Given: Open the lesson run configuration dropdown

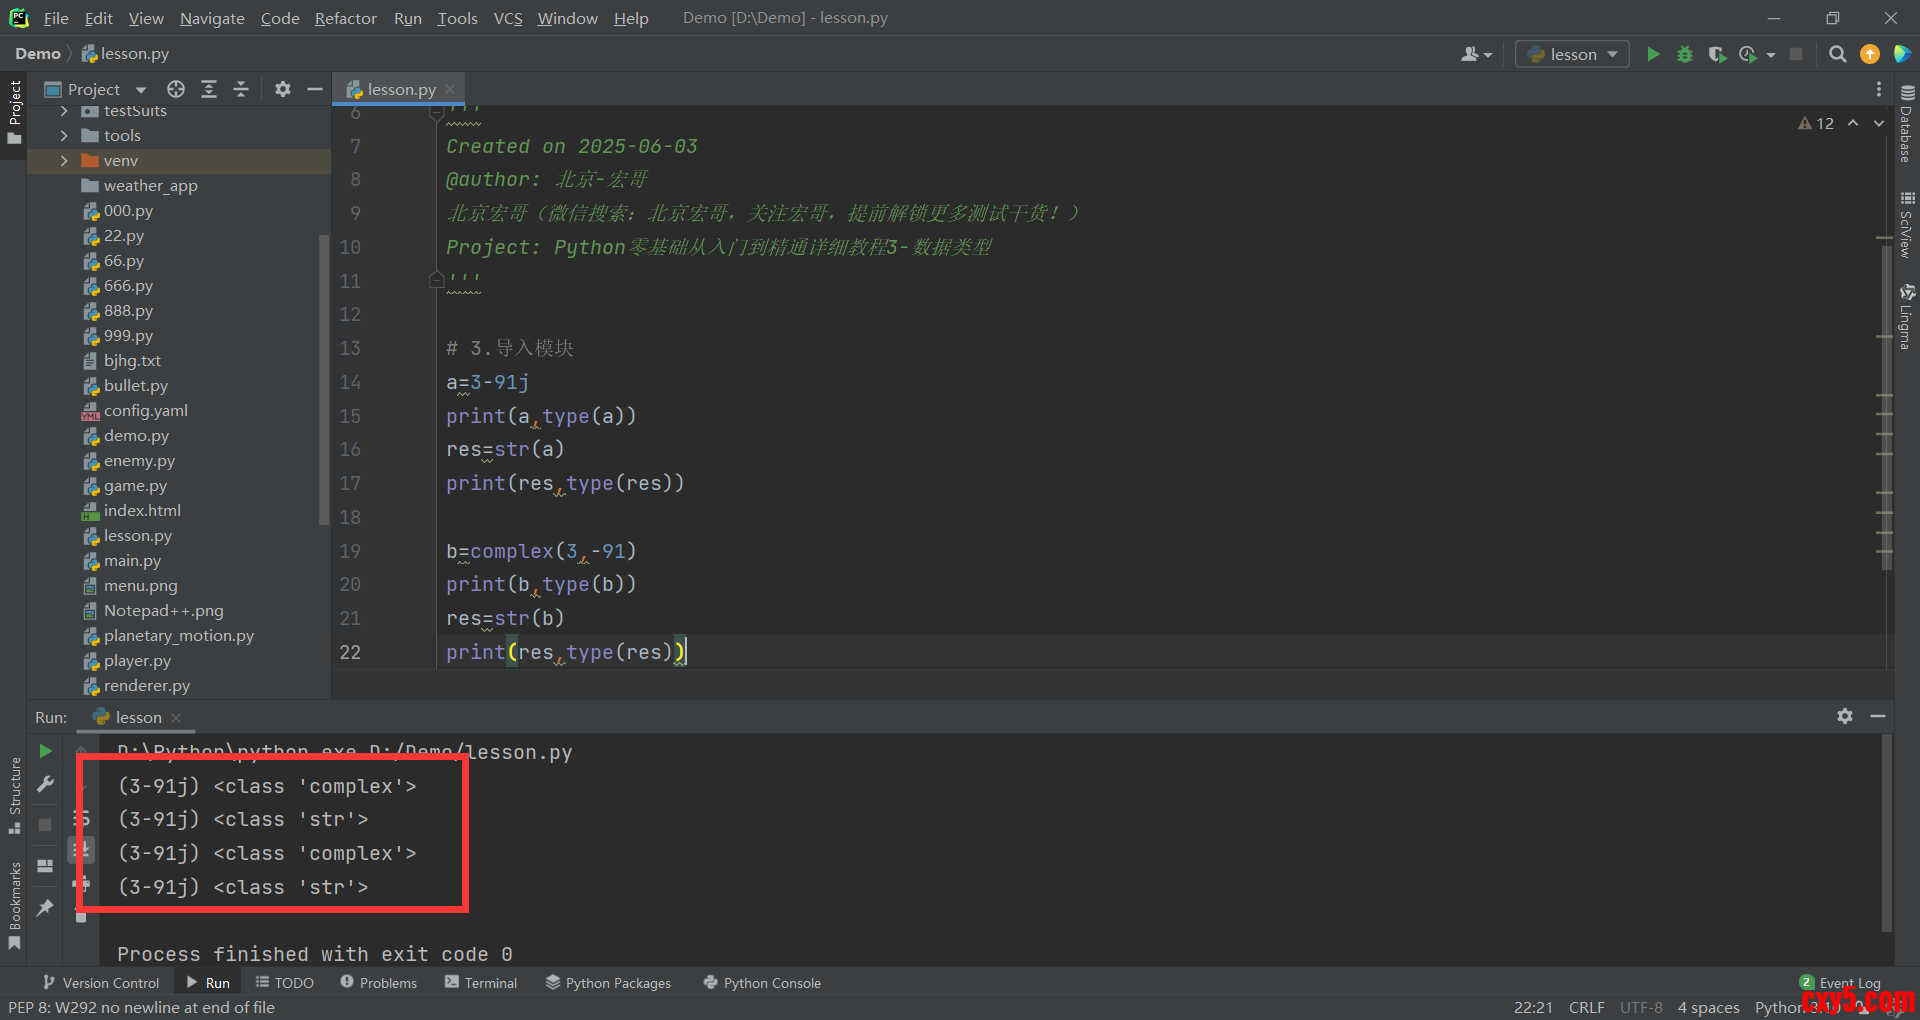Looking at the screenshot, I should tap(1572, 54).
